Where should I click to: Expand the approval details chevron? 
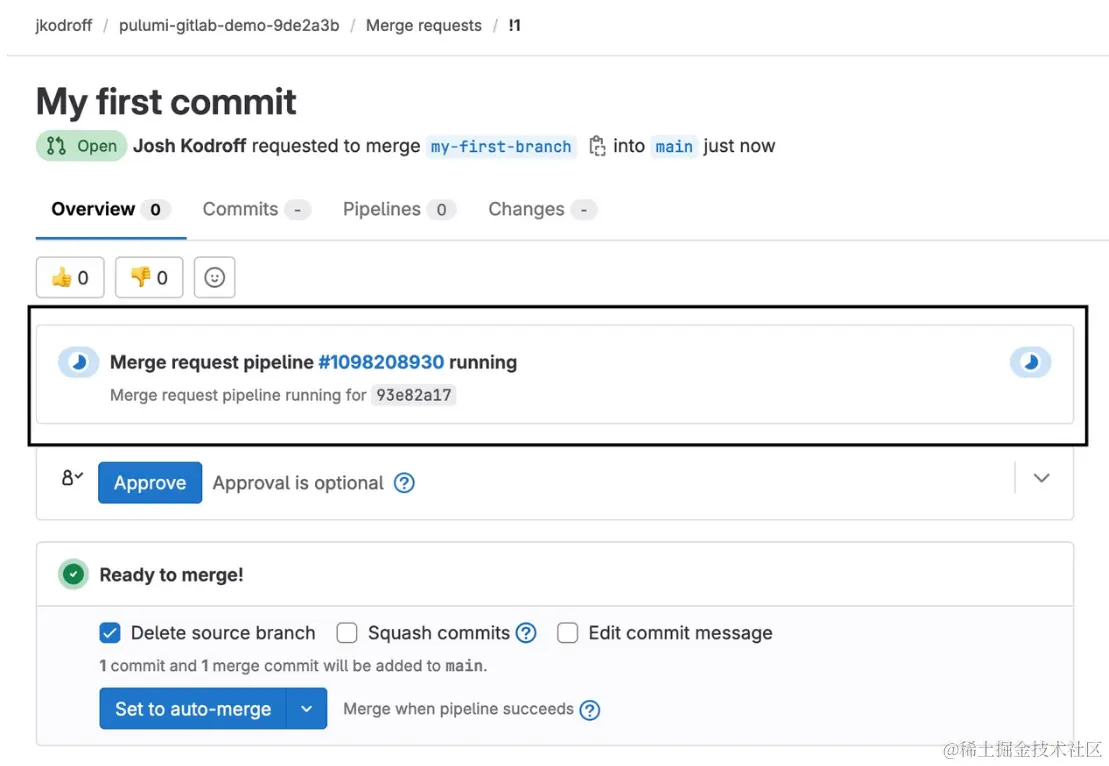[x=1041, y=478]
